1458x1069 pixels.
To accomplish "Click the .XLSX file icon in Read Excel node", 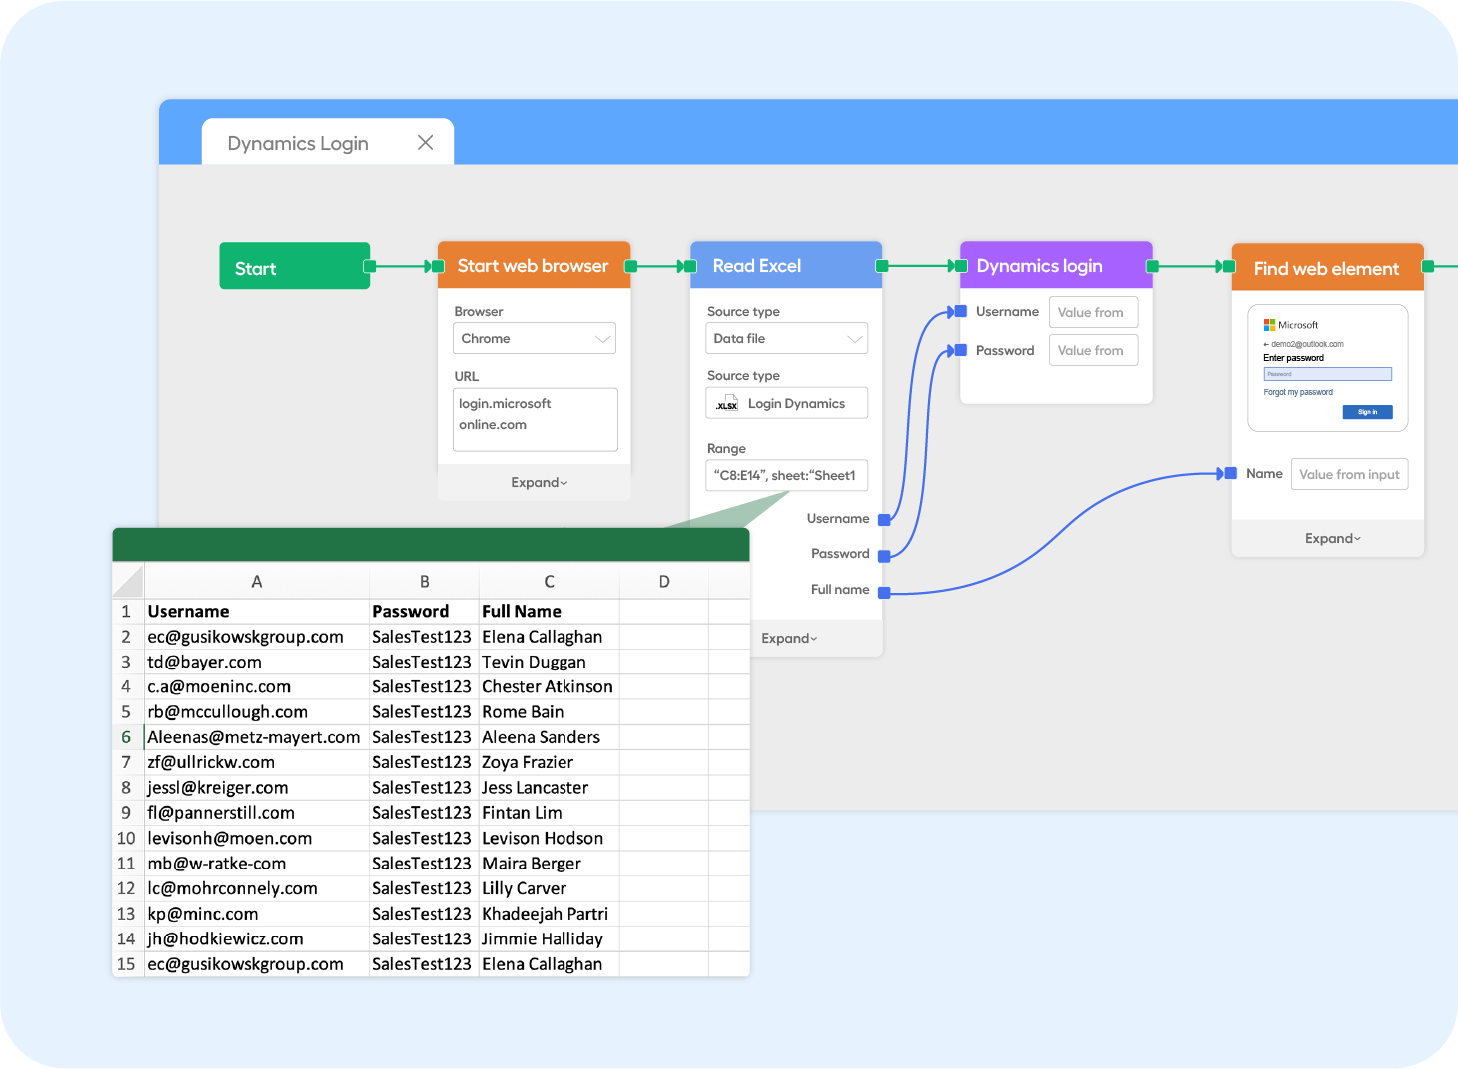I will [727, 404].
